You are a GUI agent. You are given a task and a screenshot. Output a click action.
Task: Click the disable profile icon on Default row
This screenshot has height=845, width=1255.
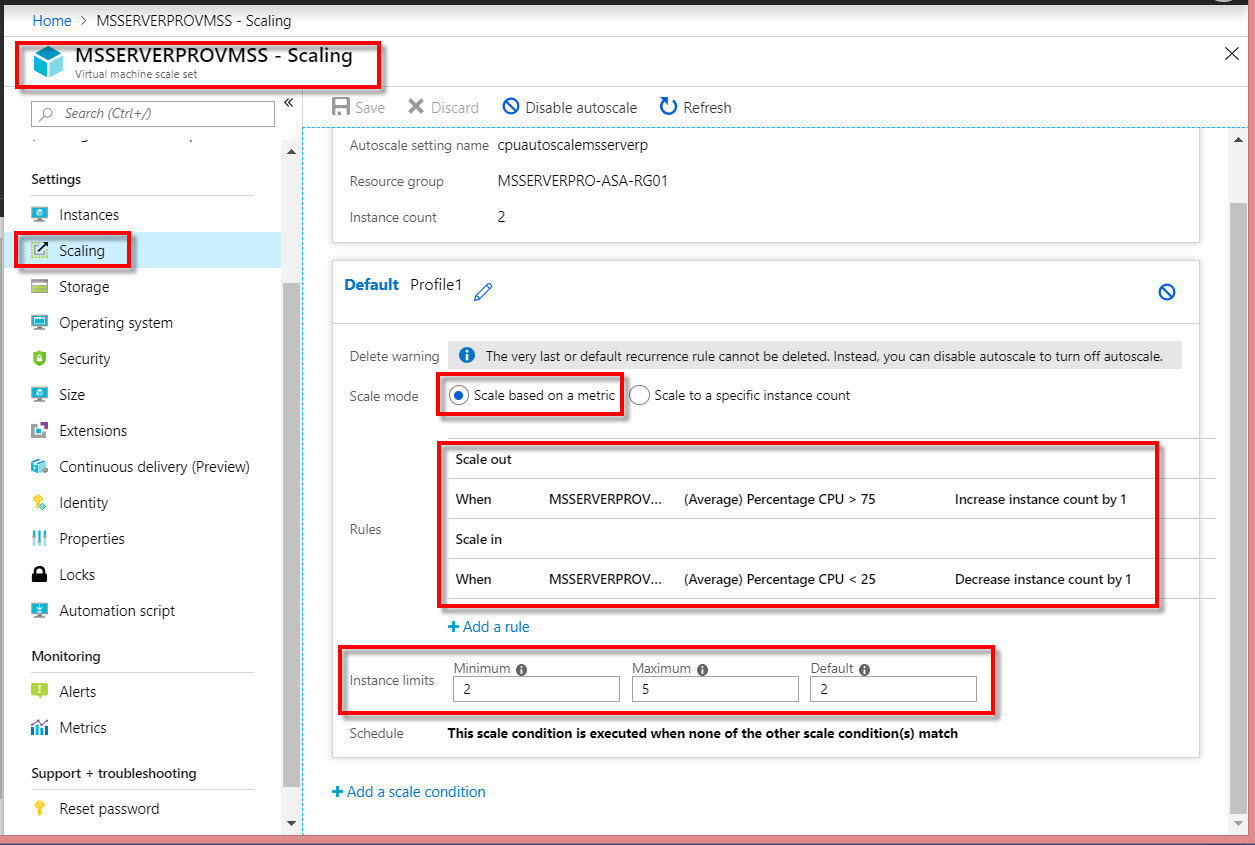pos(1166,292)
